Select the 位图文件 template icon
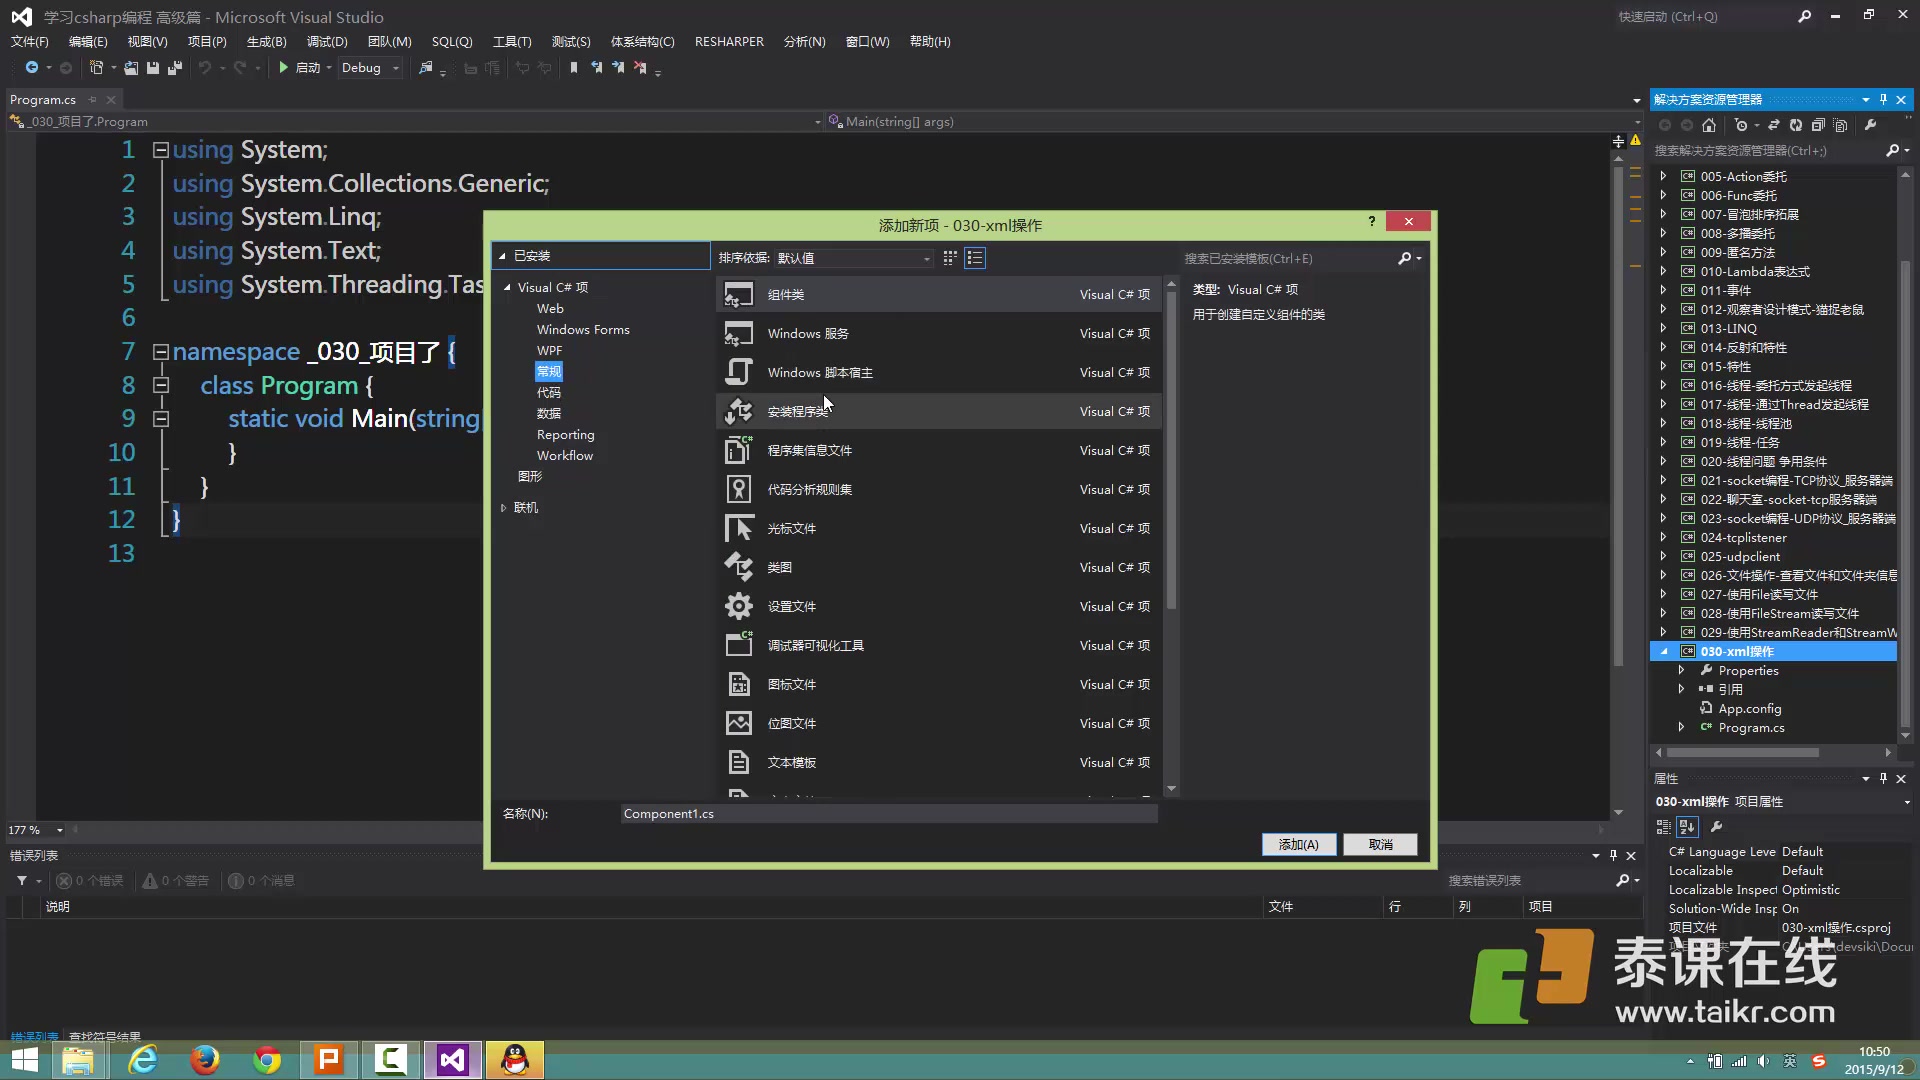The width and height of the screenshot is (1920, 1080). point(738,723)
